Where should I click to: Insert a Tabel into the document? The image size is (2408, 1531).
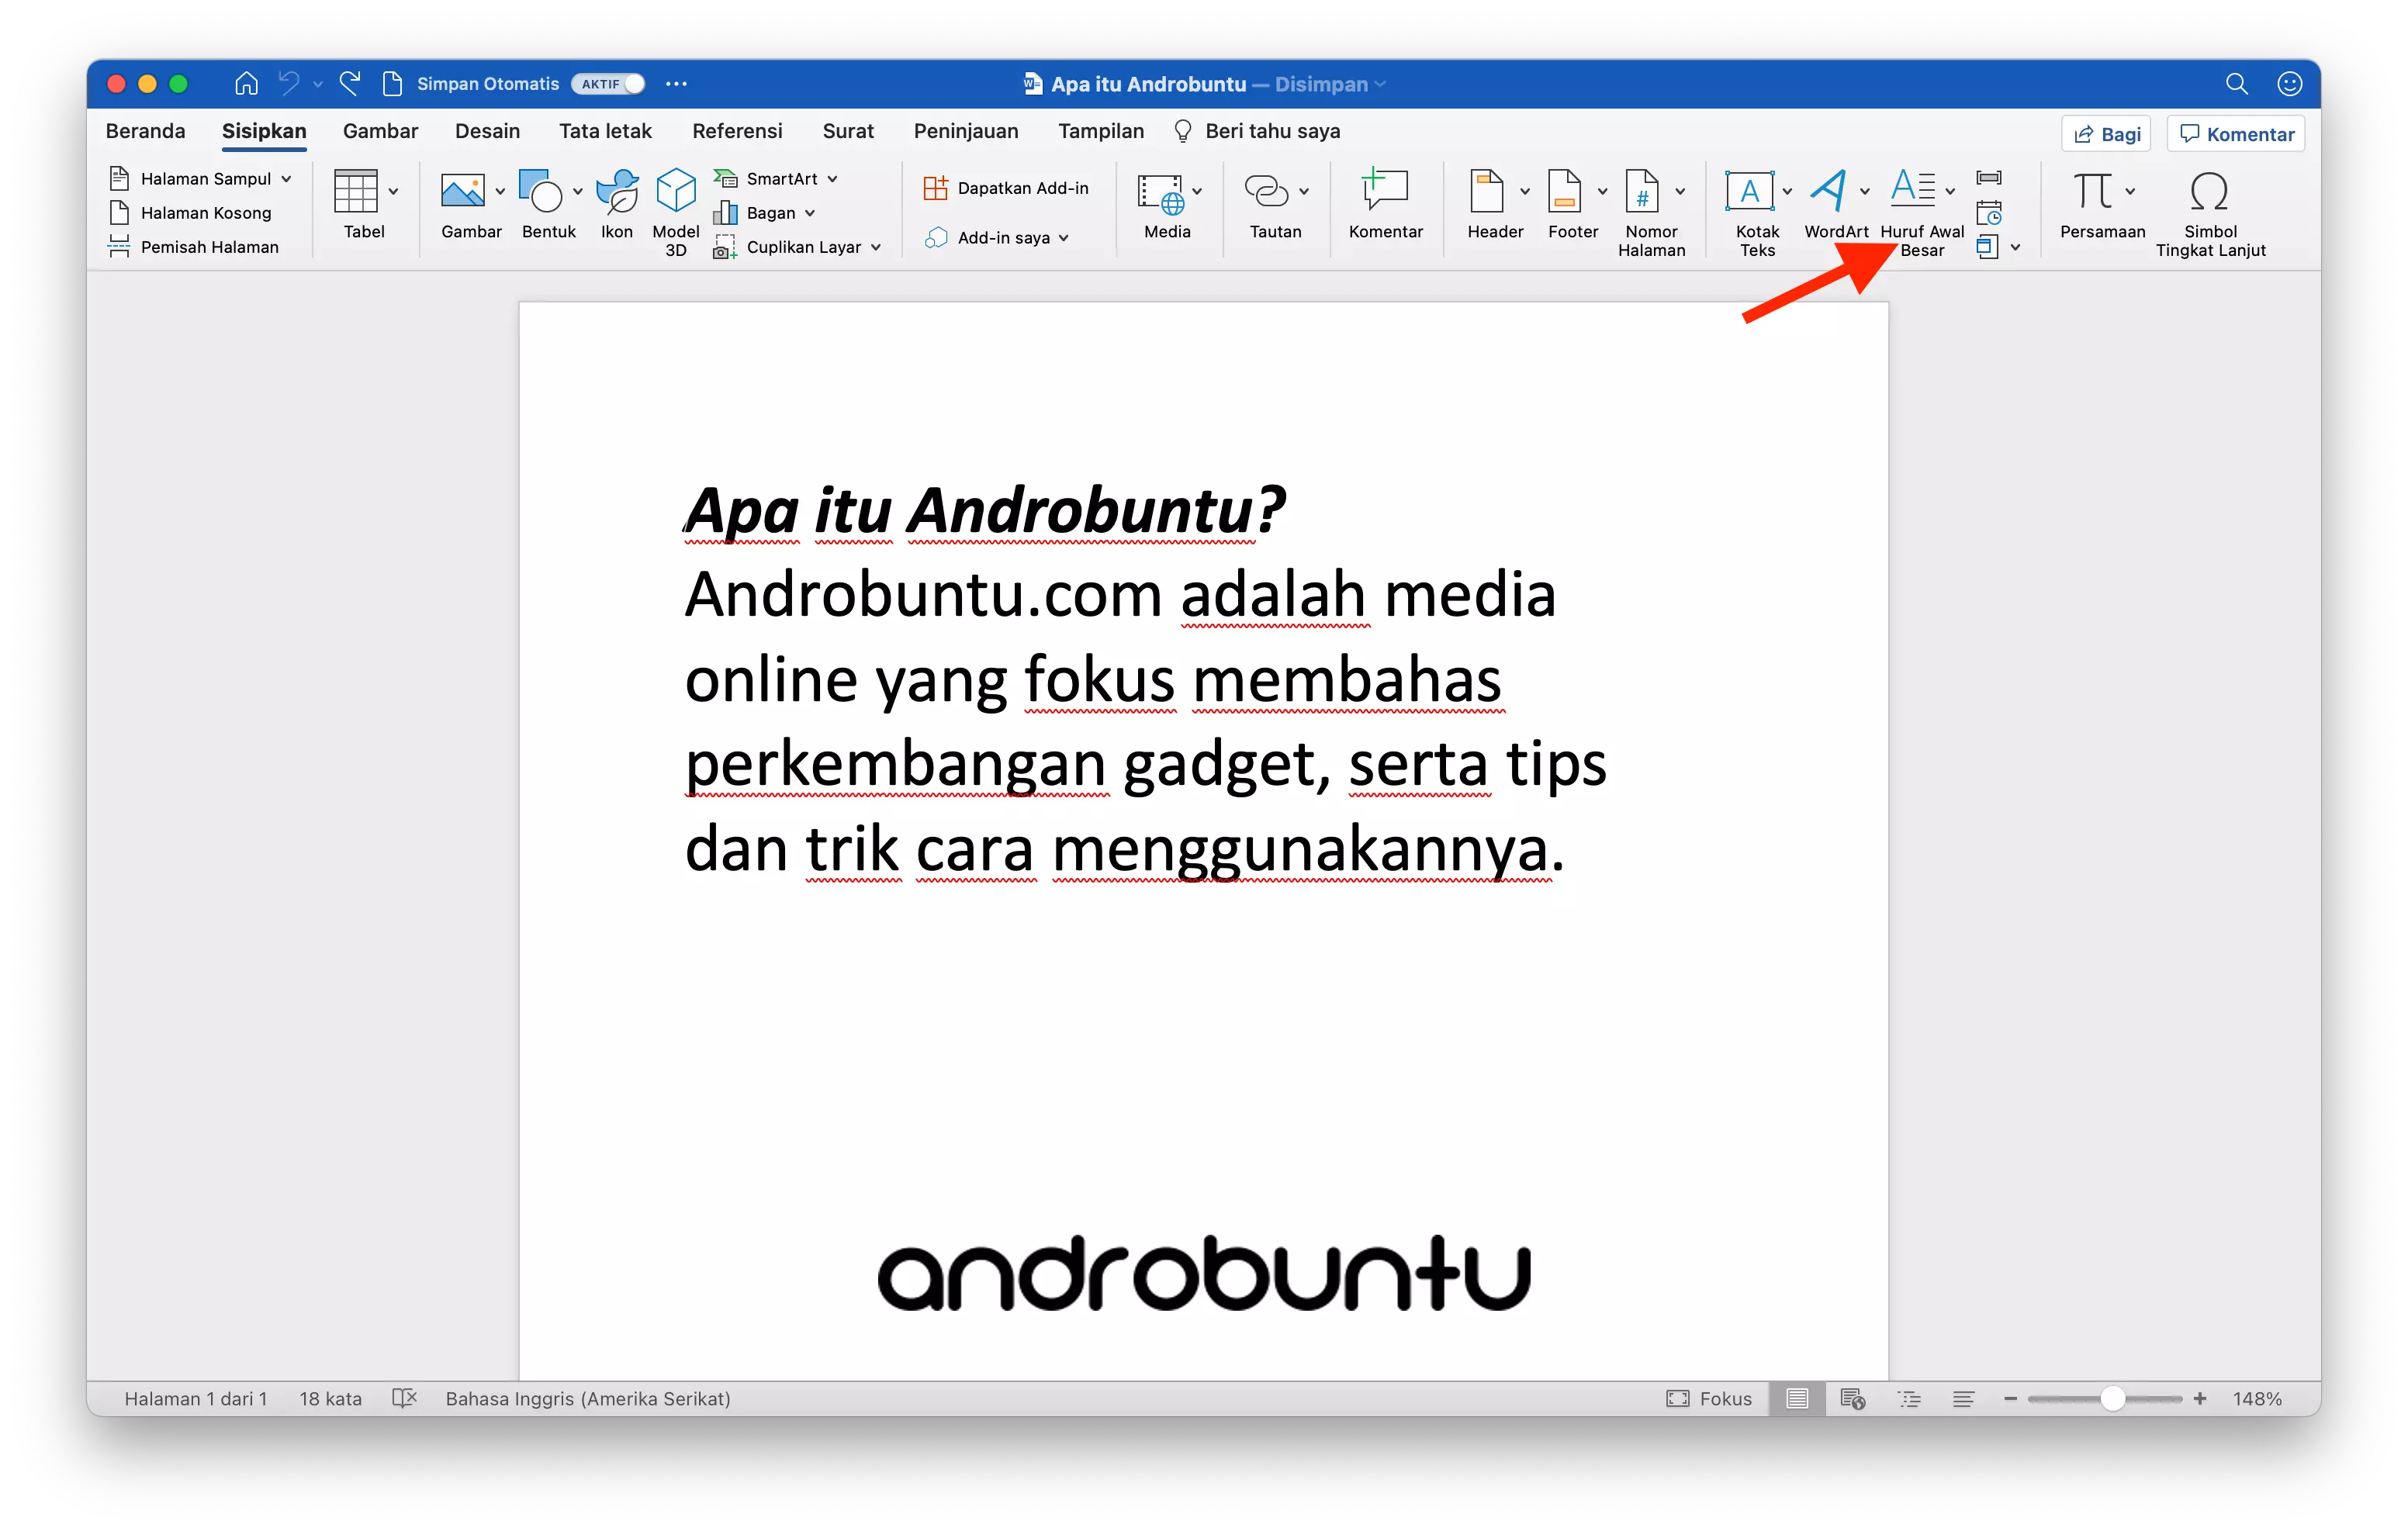tap(363, 206)
